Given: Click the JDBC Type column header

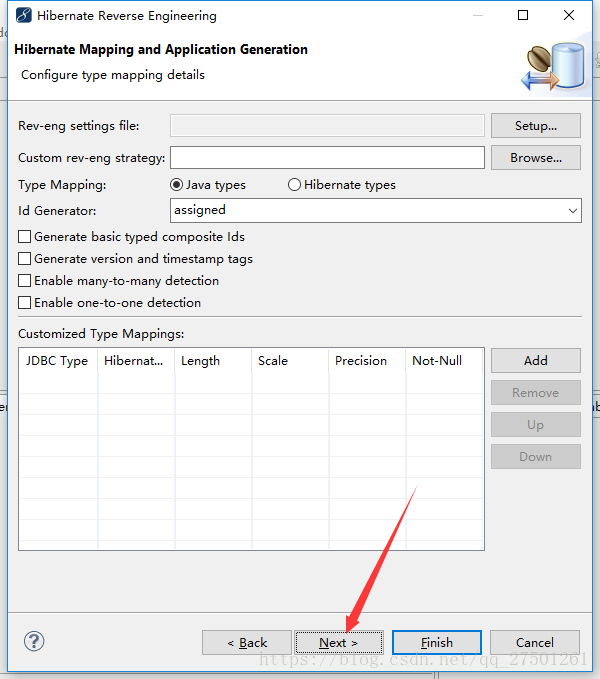Looking at the screenshot, I should tap(58, 361).
